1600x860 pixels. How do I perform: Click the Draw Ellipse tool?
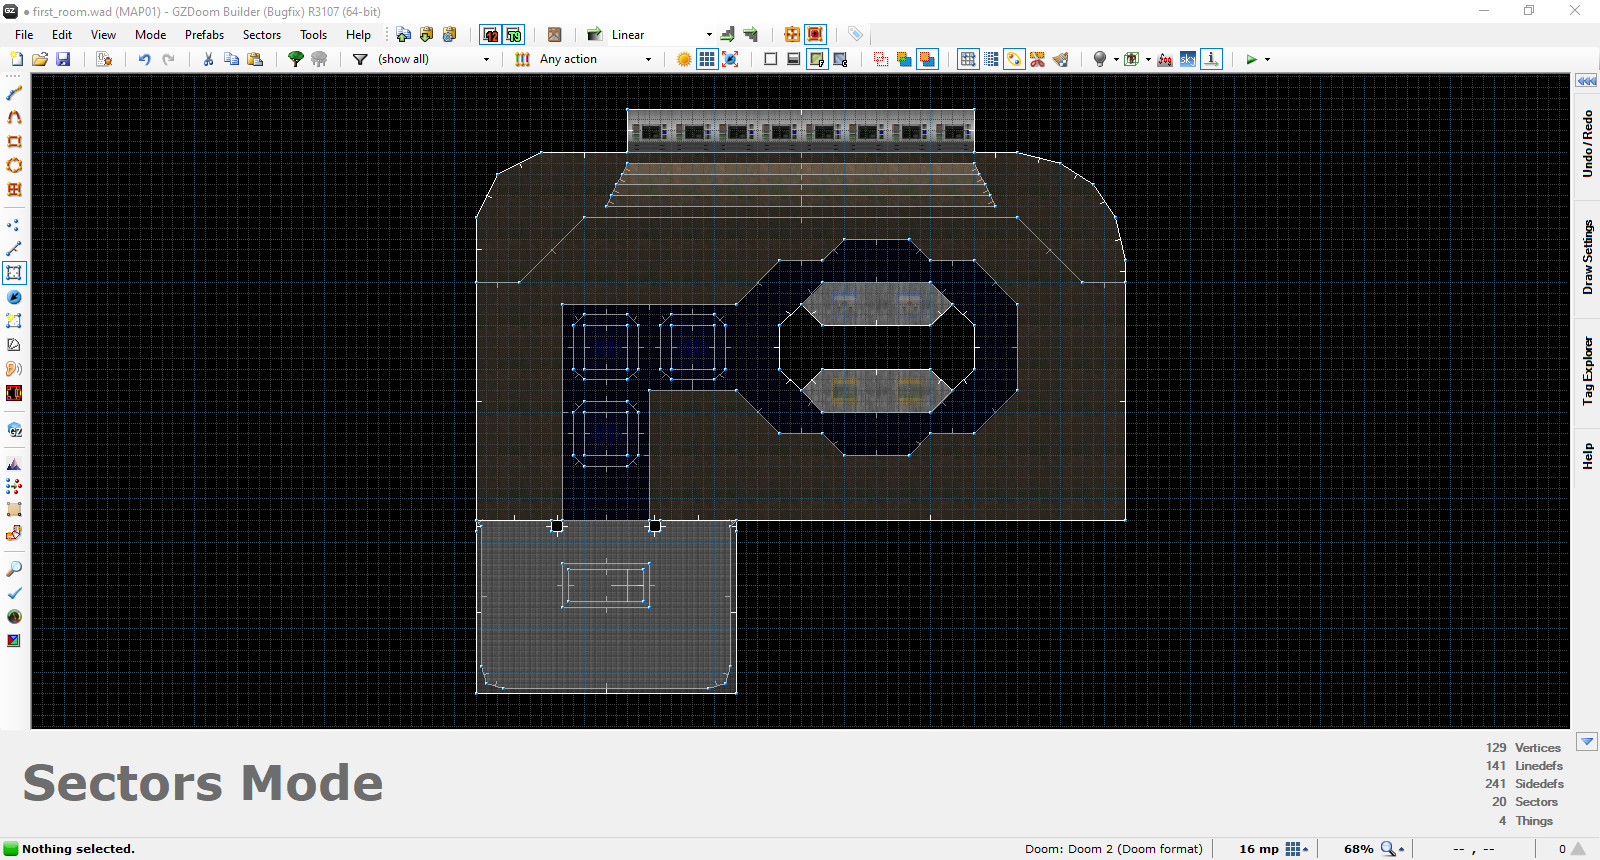[14, 166]
